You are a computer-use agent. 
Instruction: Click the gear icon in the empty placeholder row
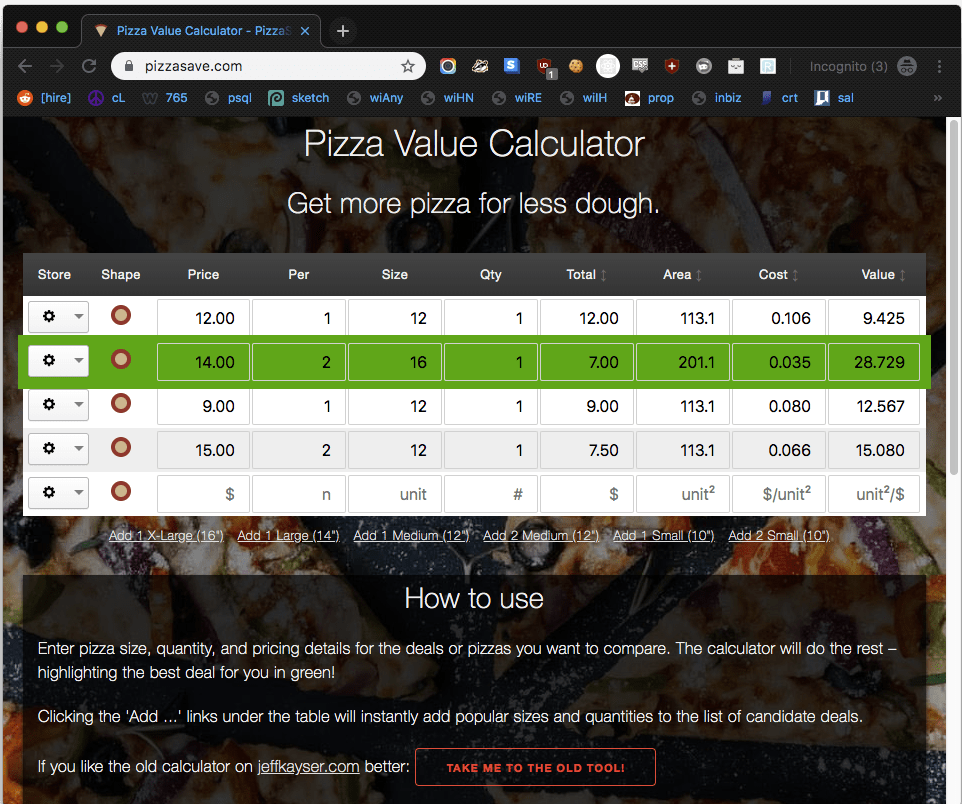pos(49,492)
